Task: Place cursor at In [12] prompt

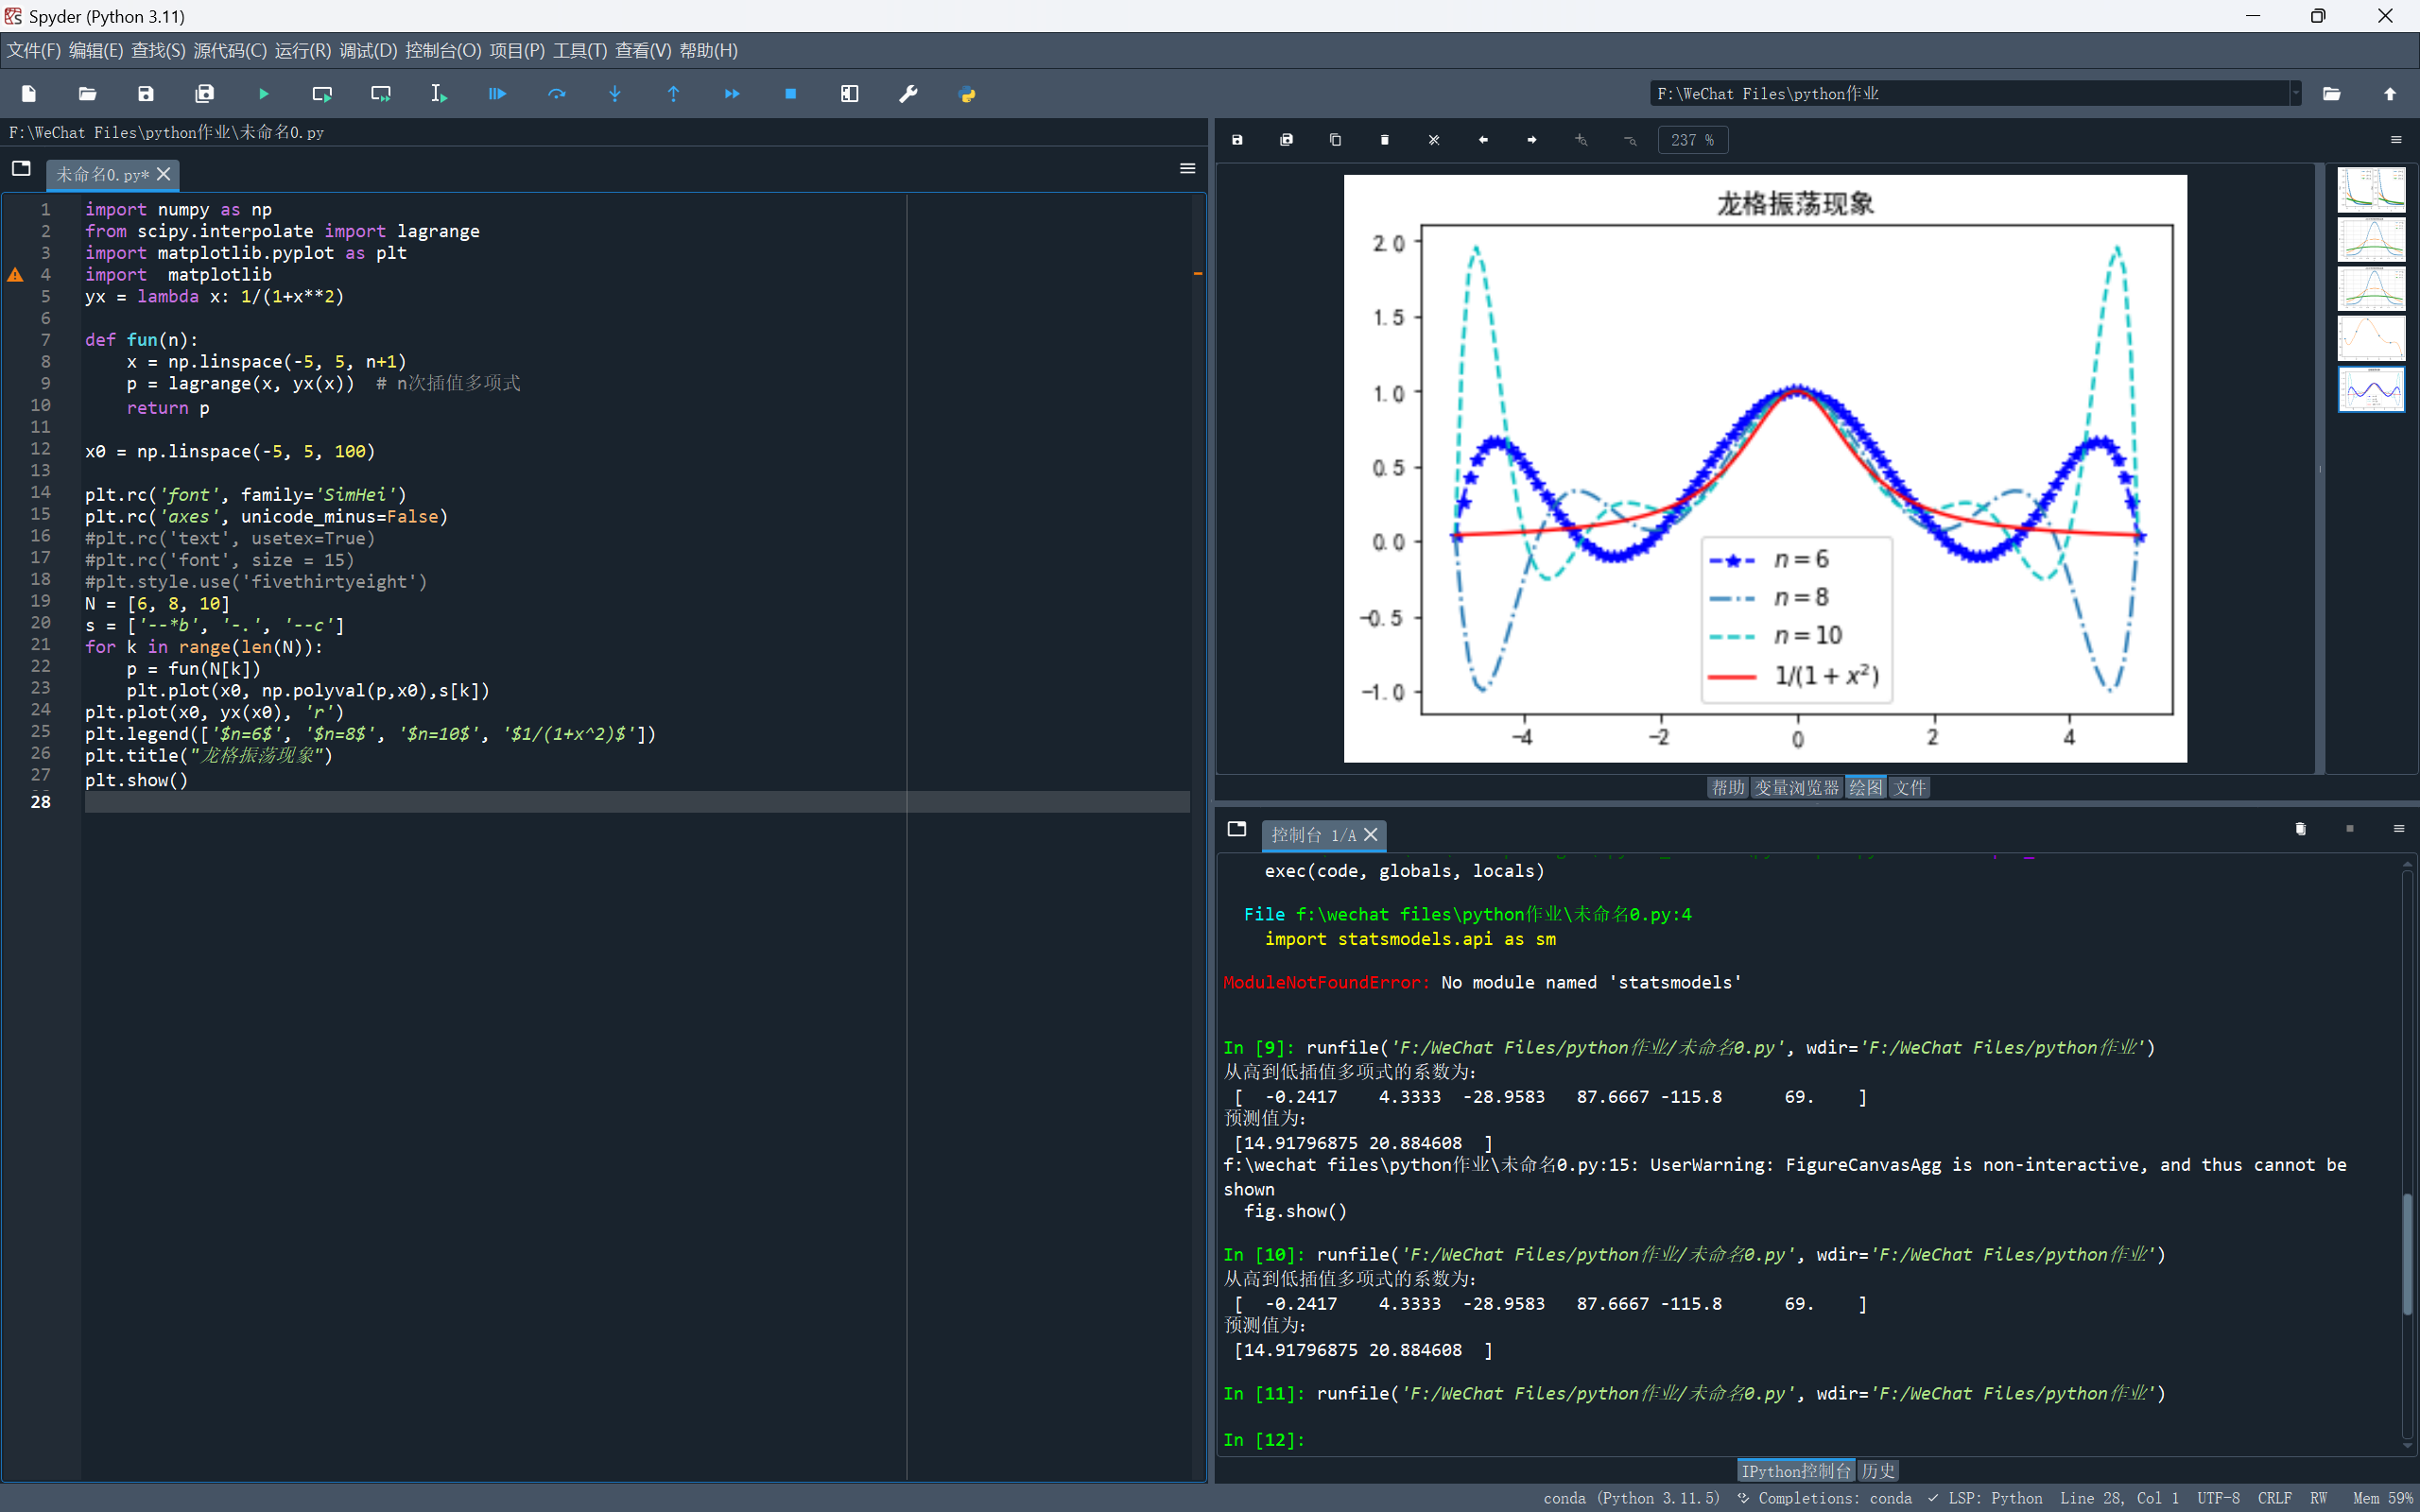Action: point(1265,1440)
